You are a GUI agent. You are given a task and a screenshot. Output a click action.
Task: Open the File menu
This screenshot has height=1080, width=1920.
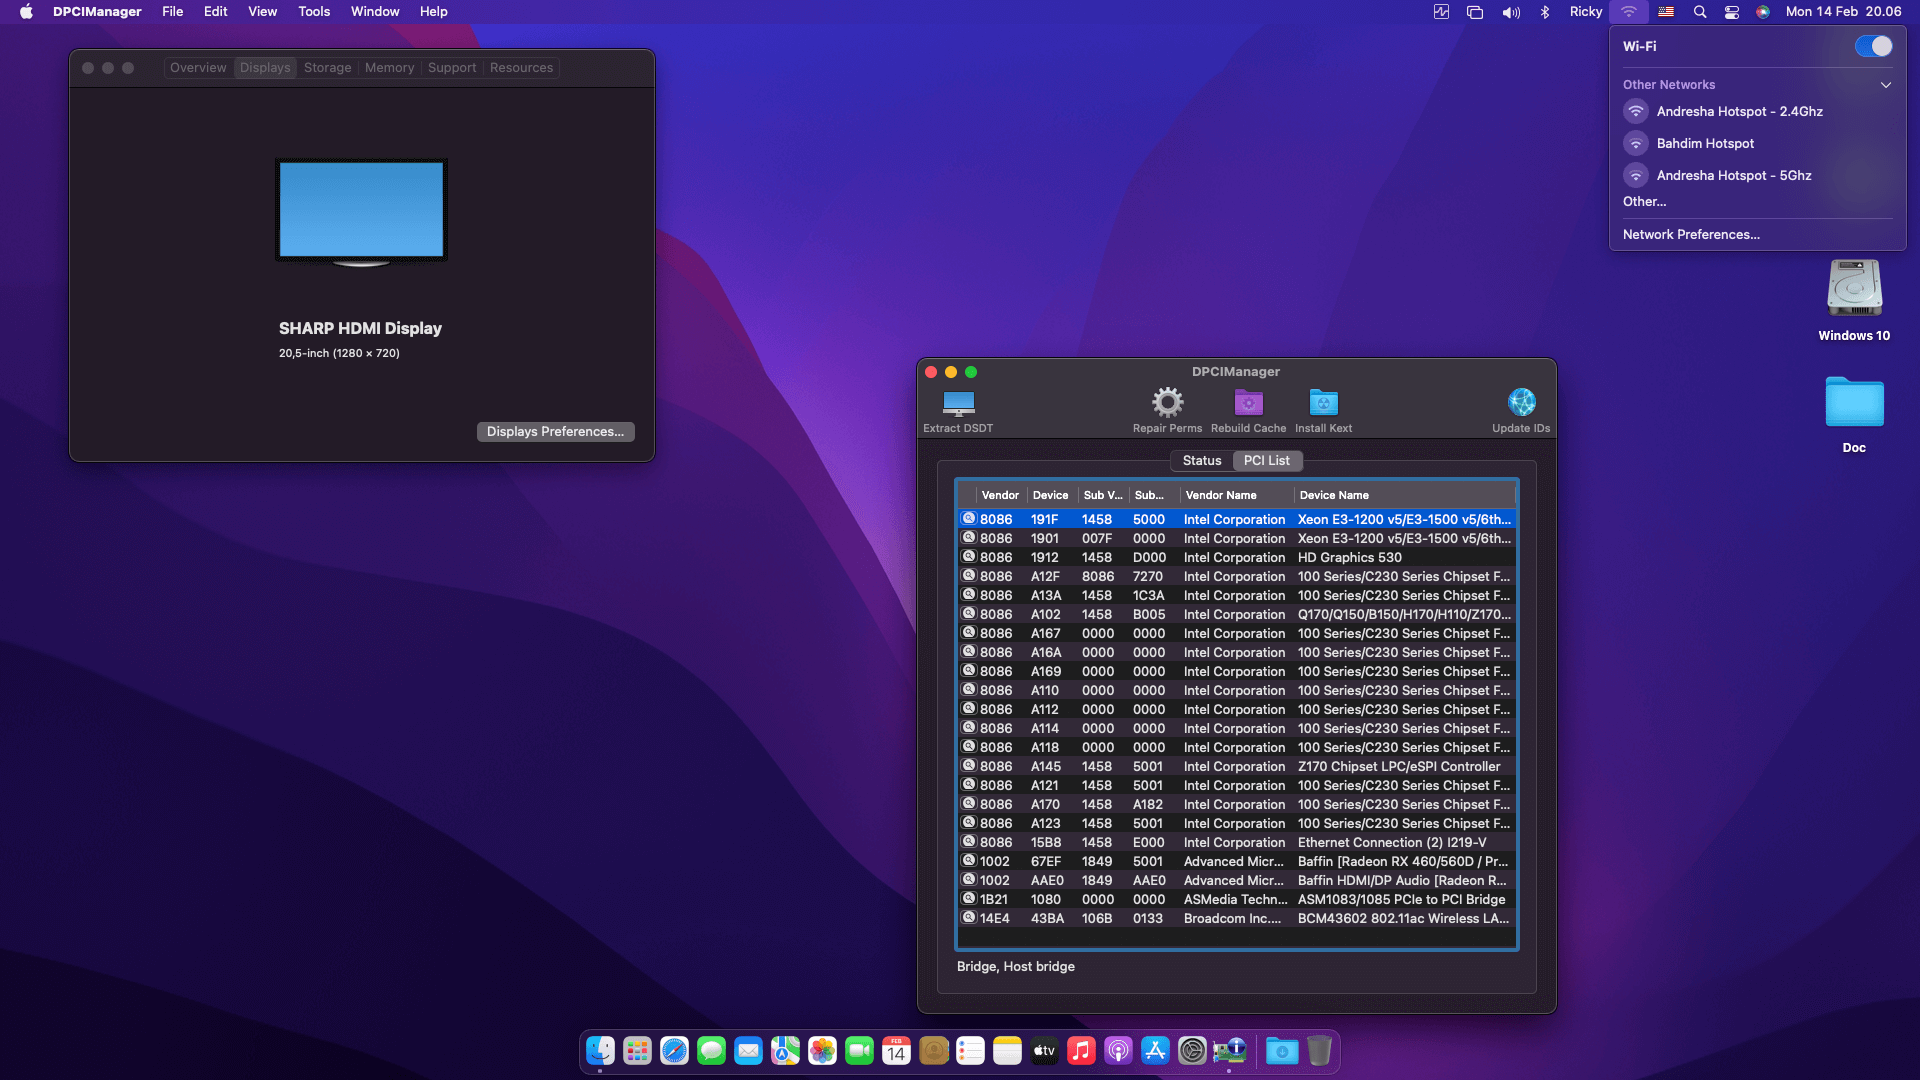click(173, 12)
